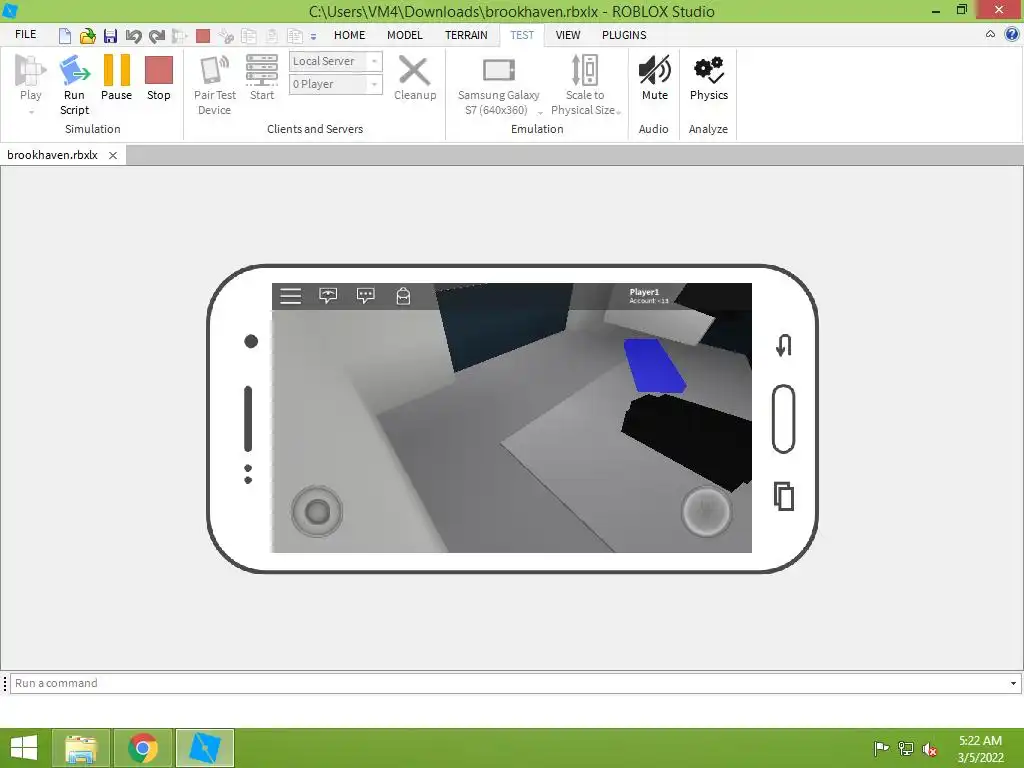Click the emulator back arrow button
The image size is (1024, 768).
pyautogui.click(x=784, y=345)
